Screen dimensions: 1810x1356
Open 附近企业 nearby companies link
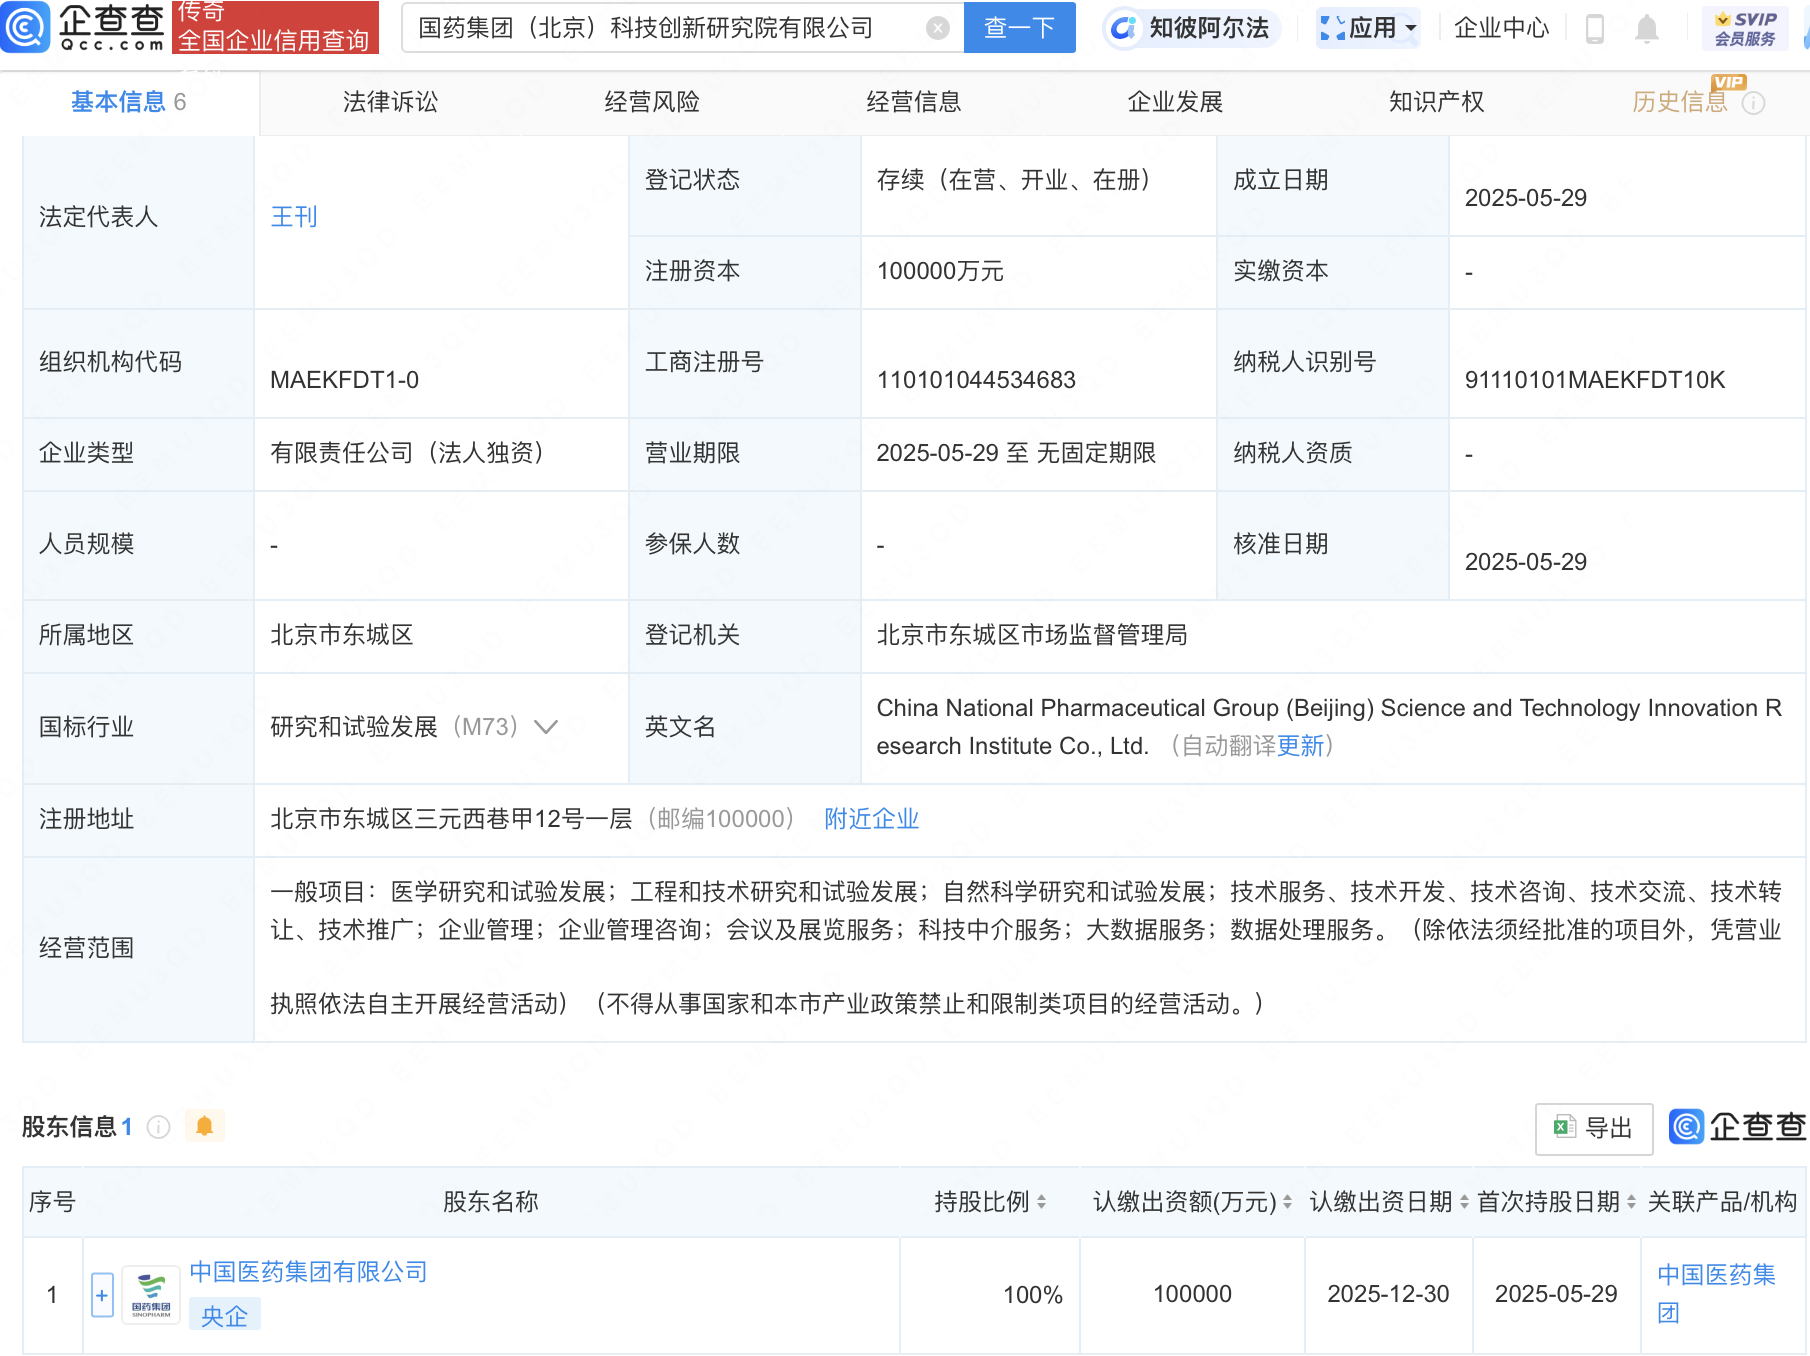[x=871, y=819]
